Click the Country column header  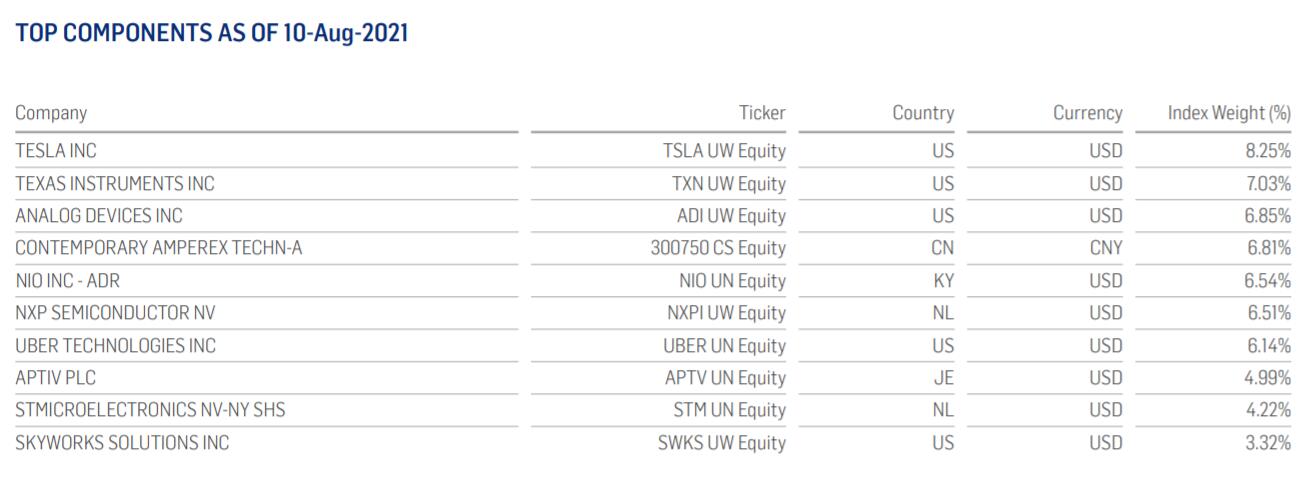[x=923, y=114]
